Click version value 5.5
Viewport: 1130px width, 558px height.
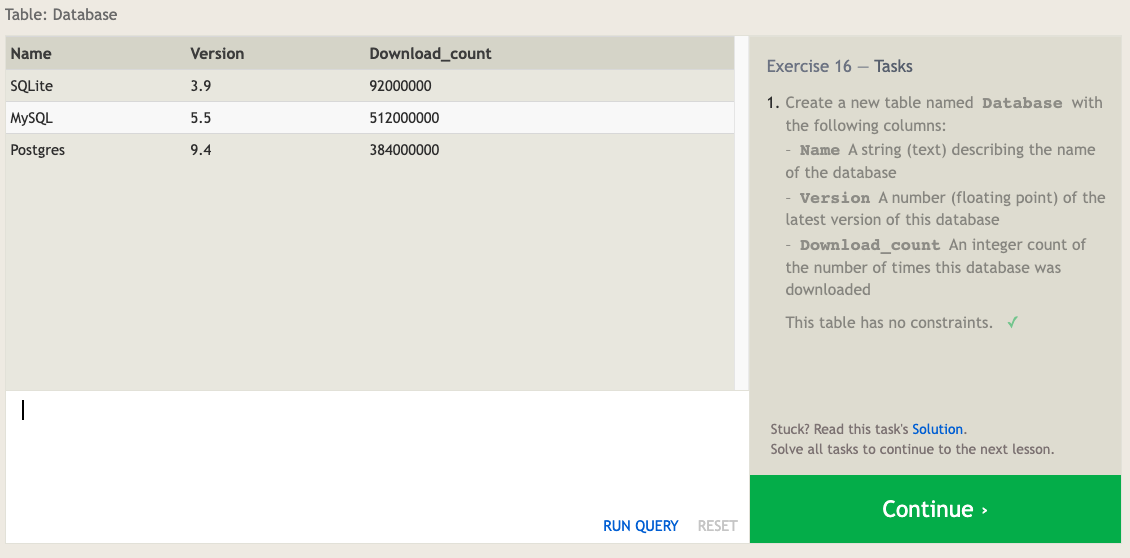pyautogui.click(x=200, y=118)
